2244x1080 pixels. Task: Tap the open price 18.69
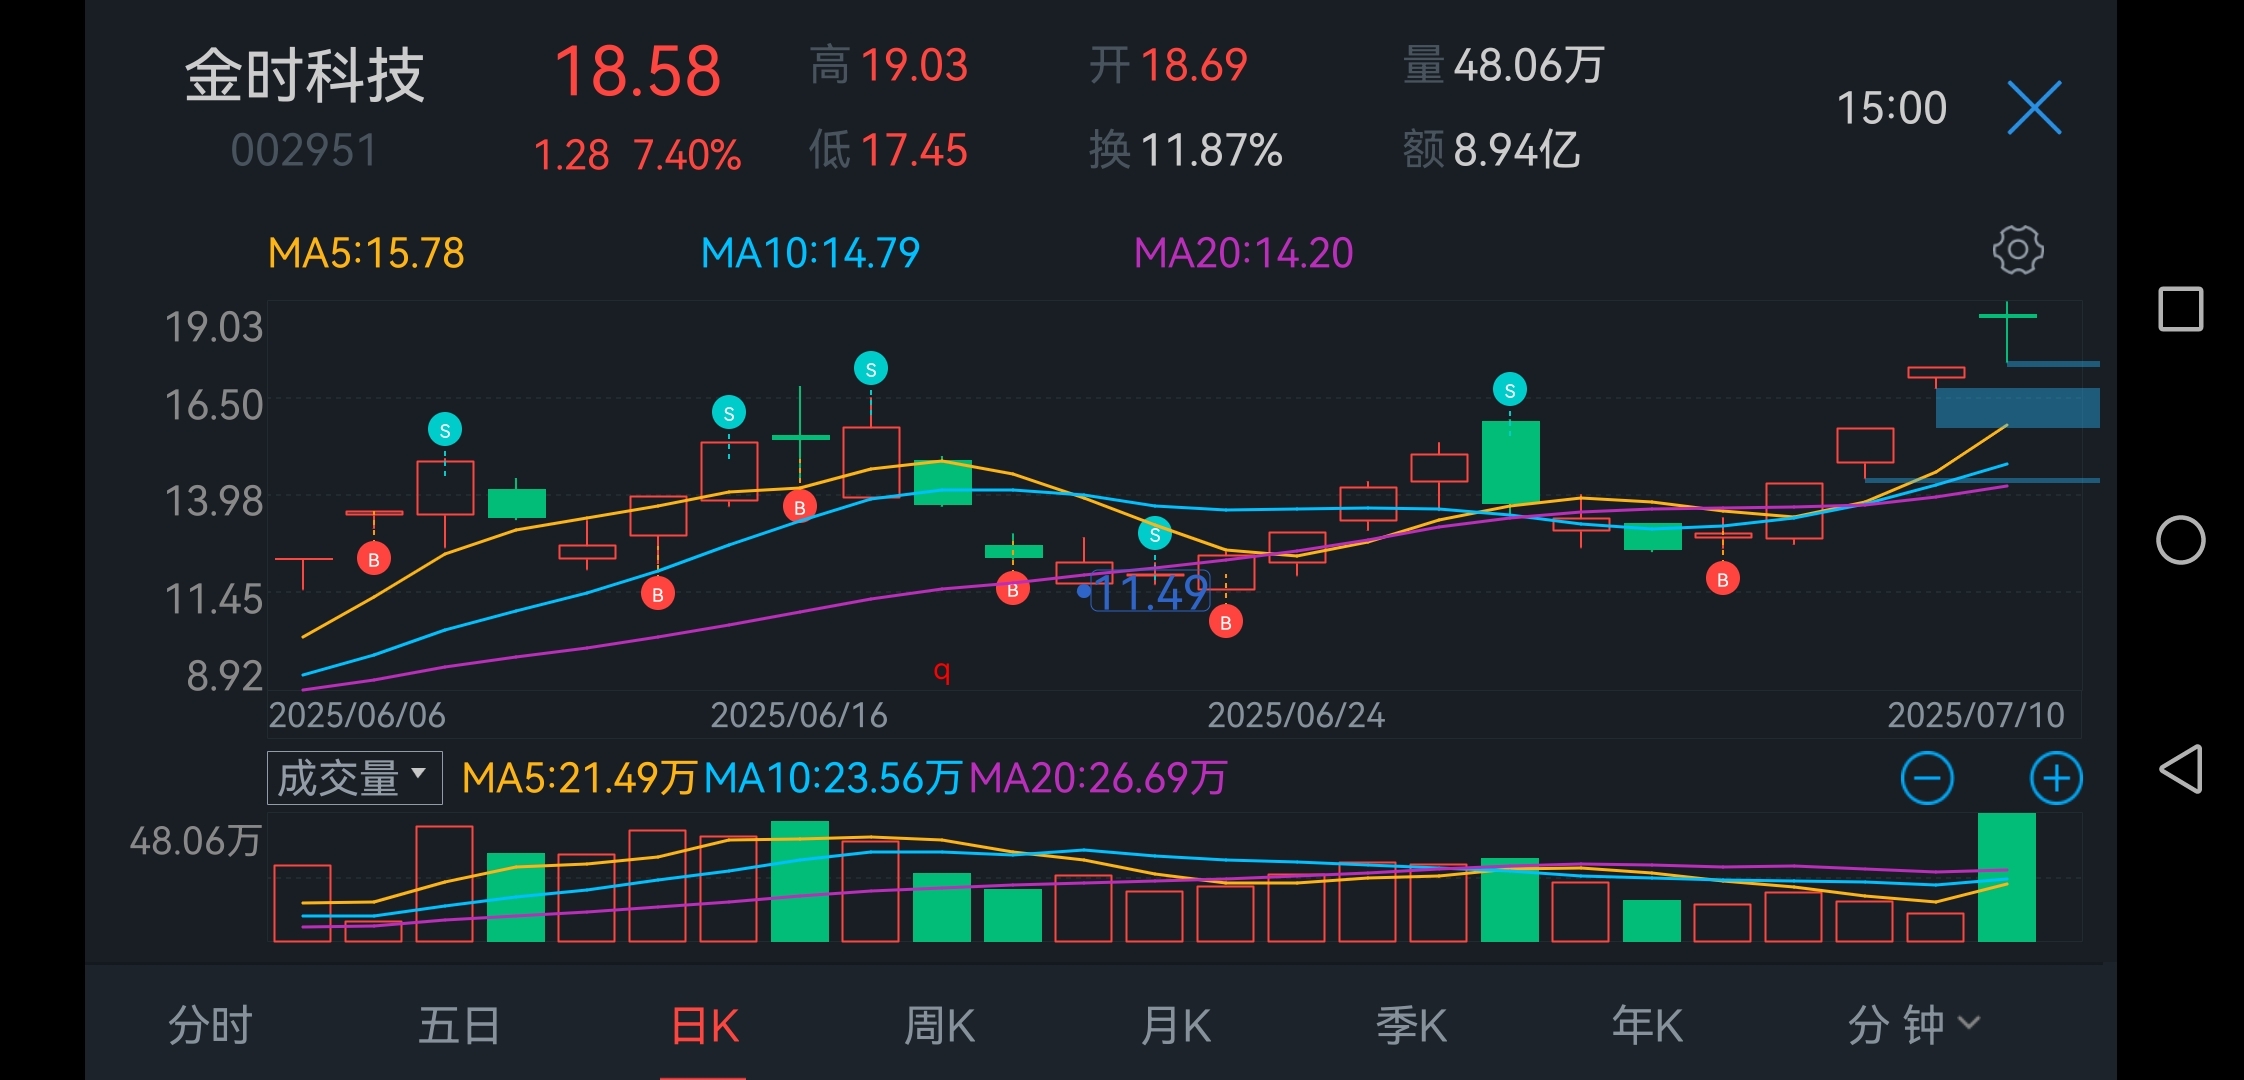click(1194, 66)
